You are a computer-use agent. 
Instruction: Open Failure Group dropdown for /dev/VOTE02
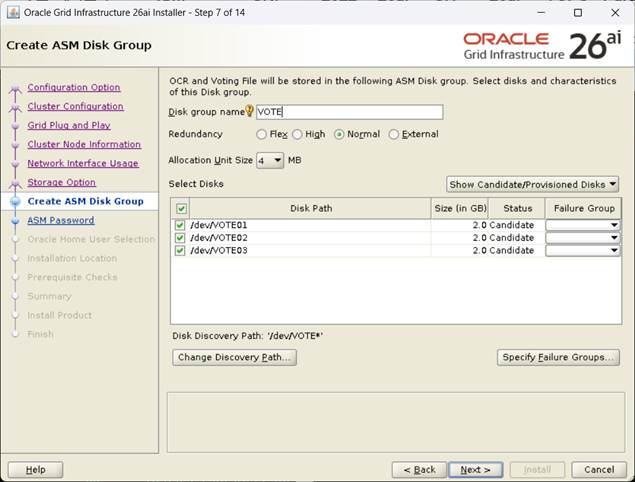pyautogui.click(x=583, y=238)
